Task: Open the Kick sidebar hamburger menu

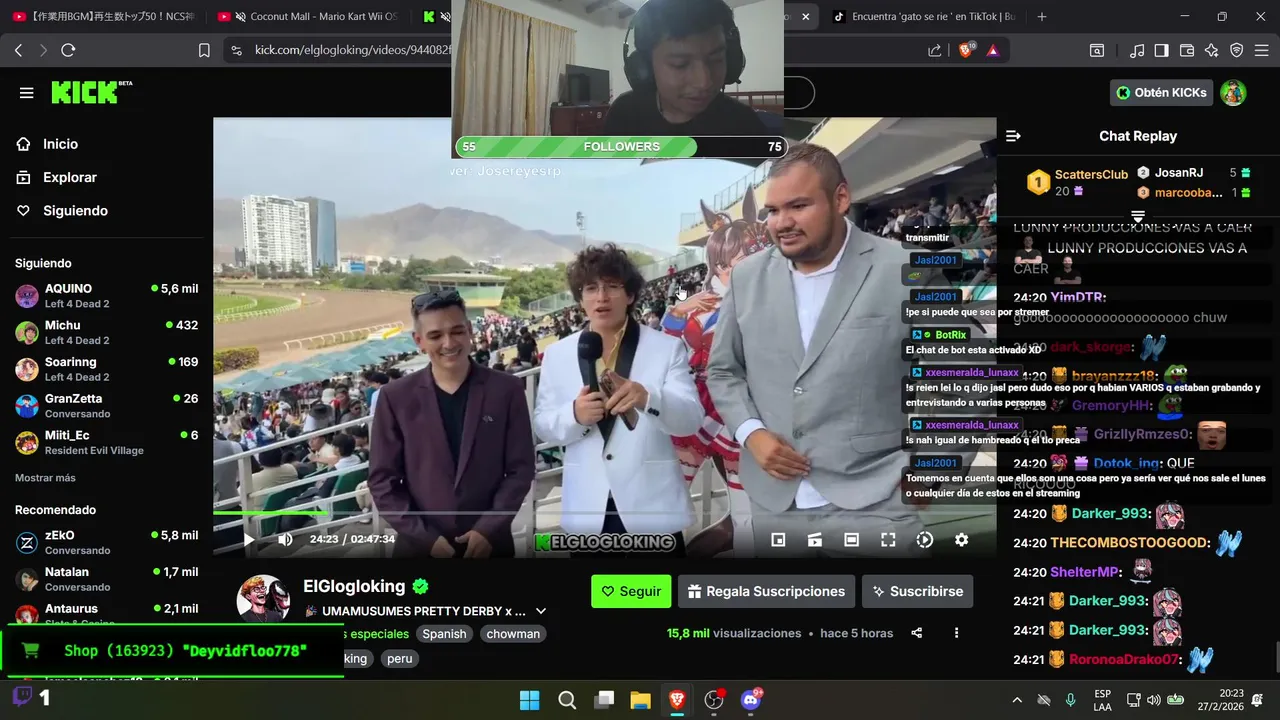Action: (27, 93)
